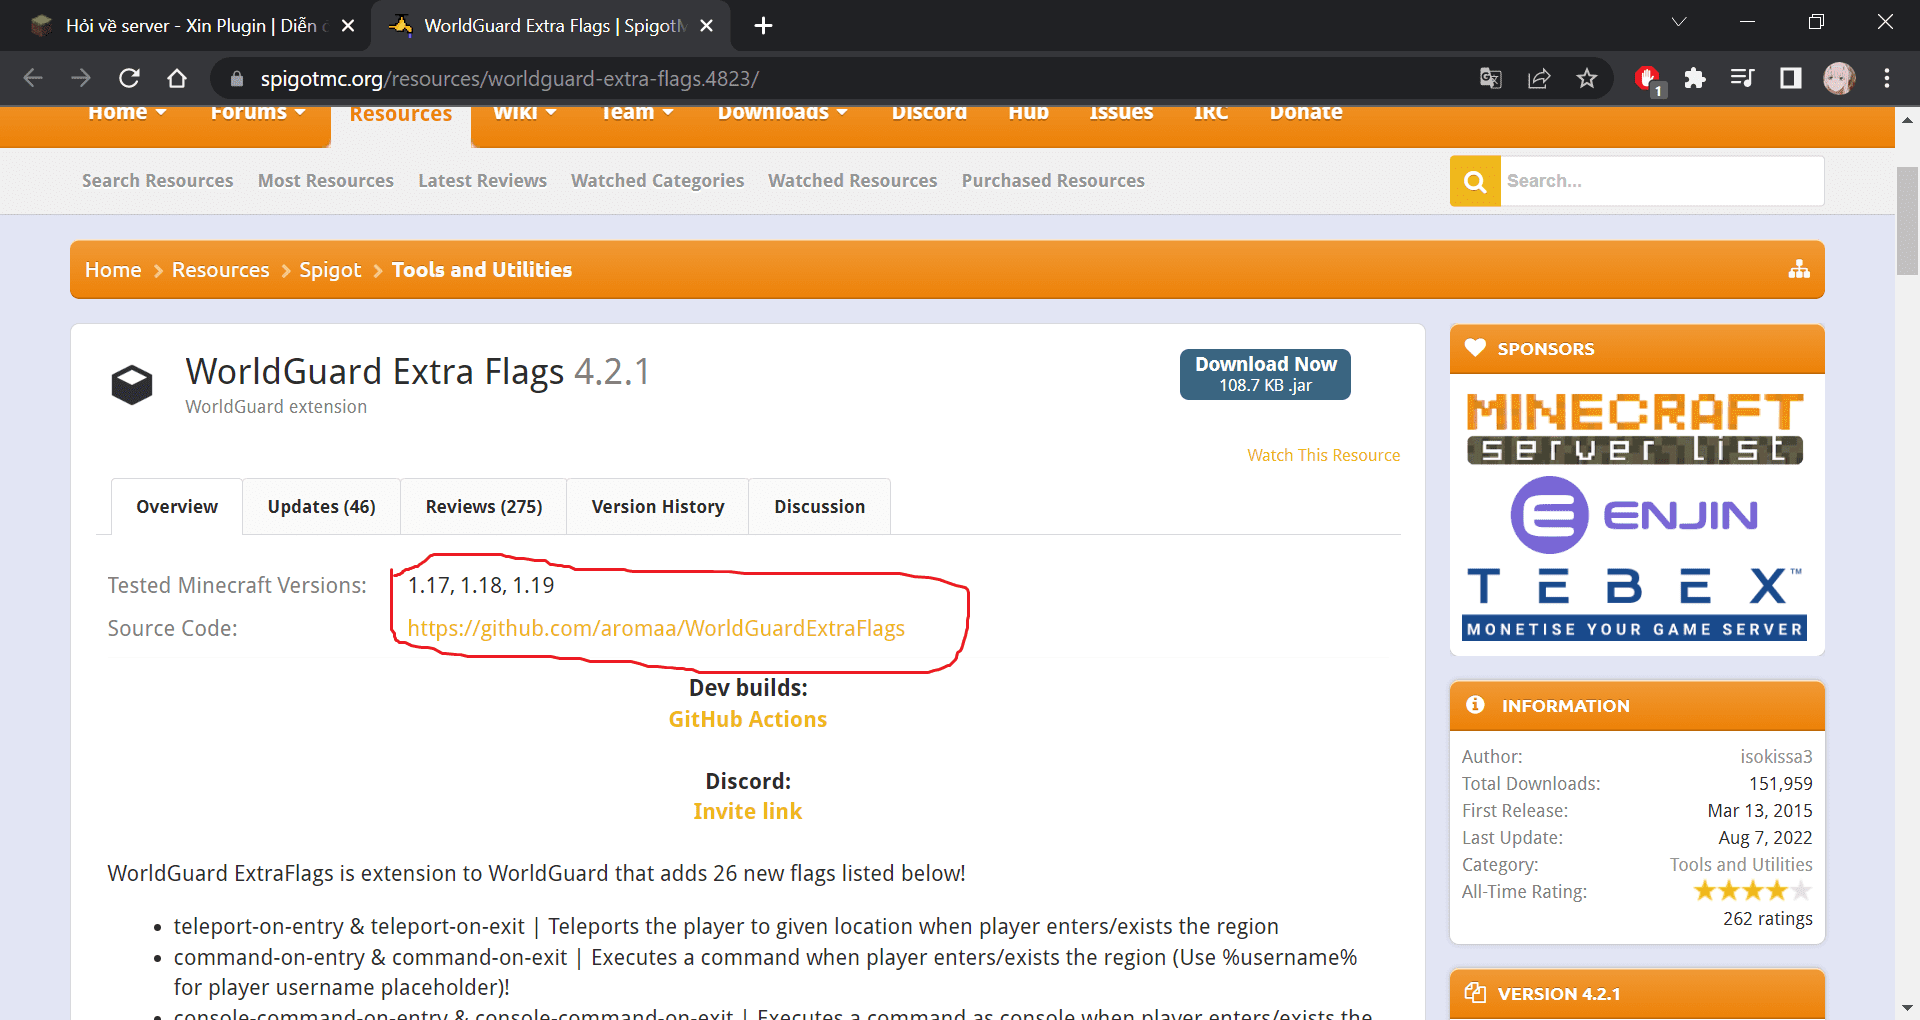Expand the tab search chevron
This screenshot has width=1920, height=1020.
[1679, 22]
